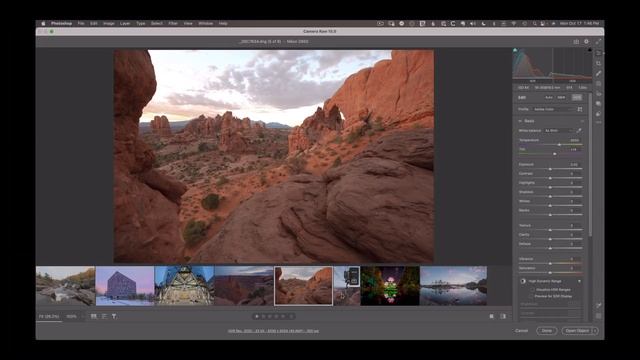
Task: Select the lake reflection thumbnail in filmstrip
Action: point(453,286)
